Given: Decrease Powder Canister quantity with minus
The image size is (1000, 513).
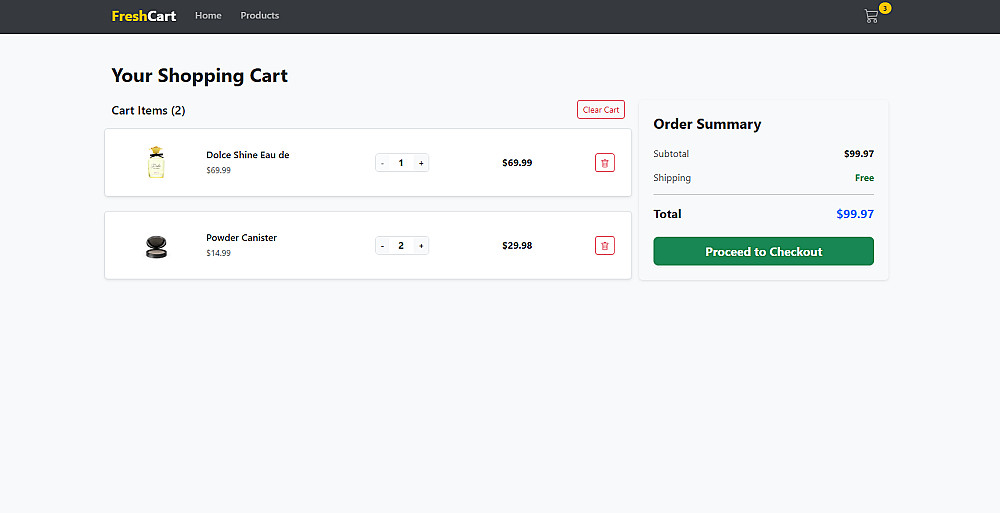Looking at the screenshot, I should 383,246.
